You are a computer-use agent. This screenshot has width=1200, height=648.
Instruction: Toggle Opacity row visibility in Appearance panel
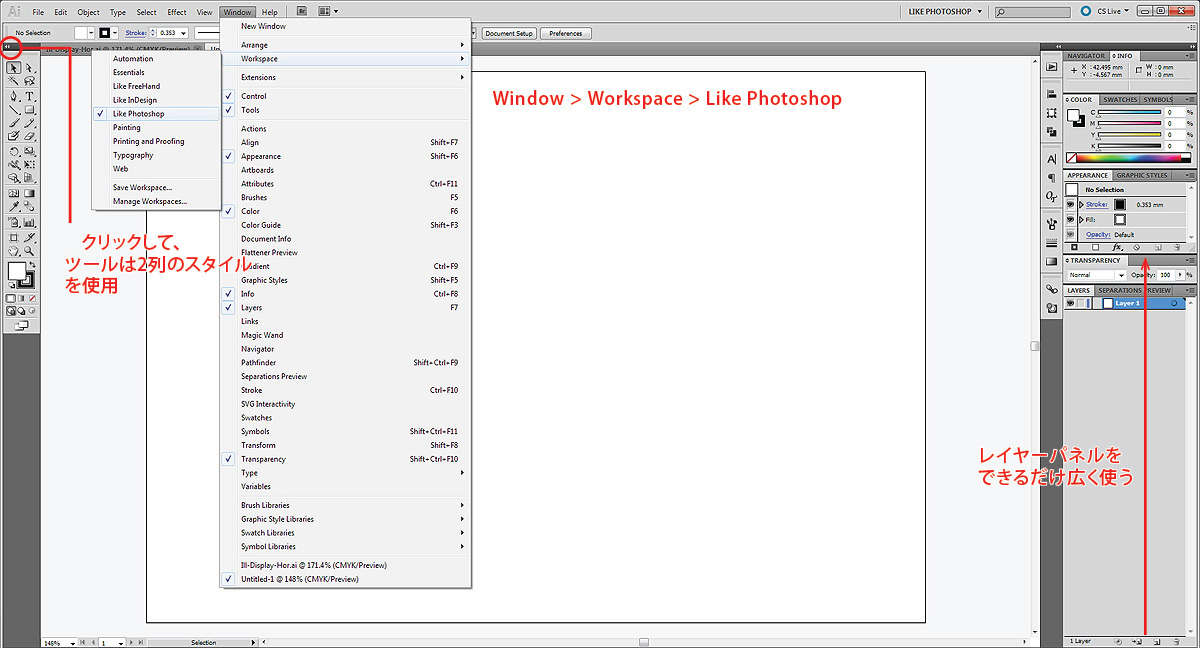(x=1070, y=234)
